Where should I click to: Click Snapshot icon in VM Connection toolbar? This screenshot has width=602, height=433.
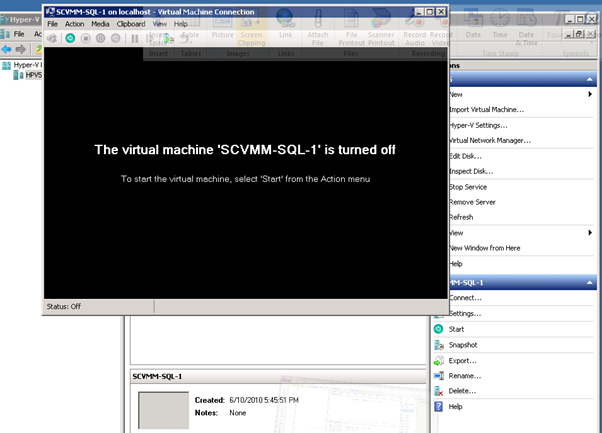pos(167,38)
